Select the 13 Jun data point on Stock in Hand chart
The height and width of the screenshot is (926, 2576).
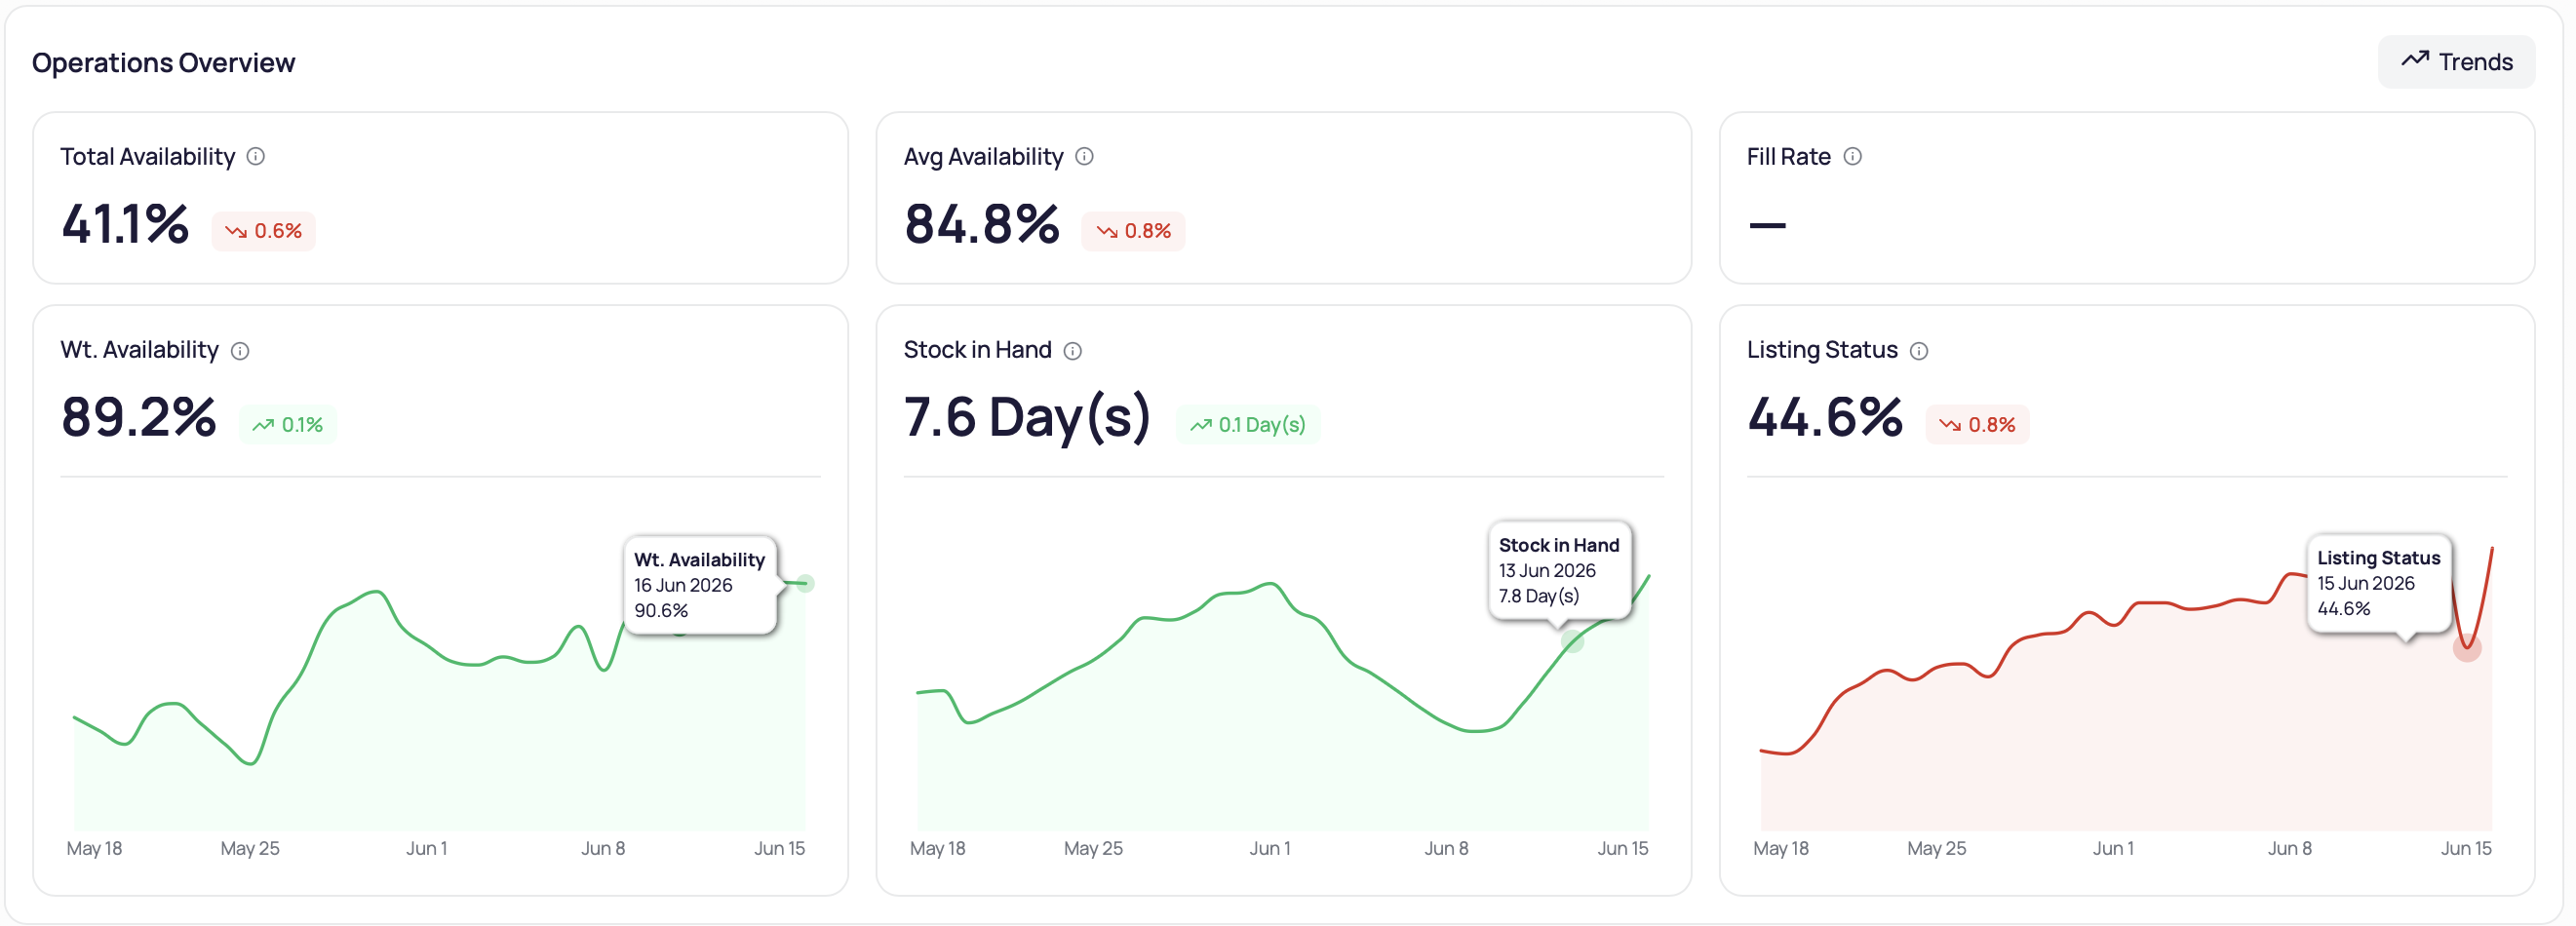pyautogui.click(x=1572, y=641)
